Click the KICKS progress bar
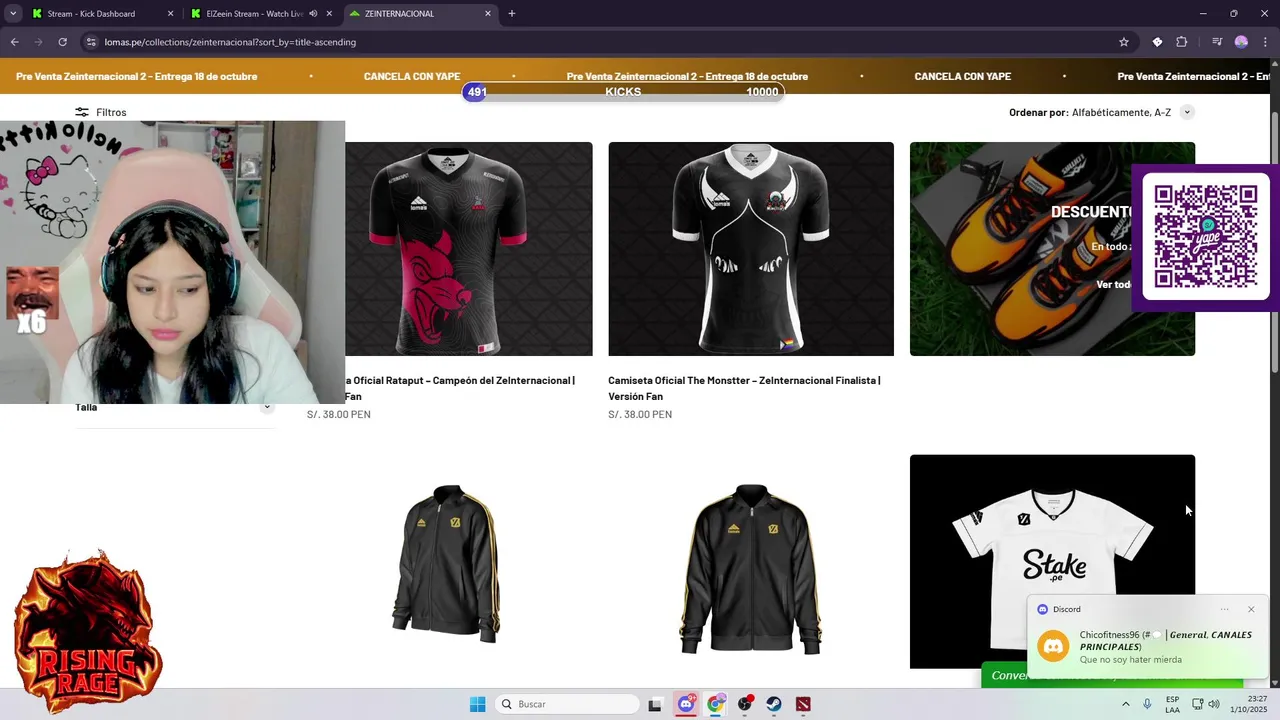This screenshot has height=720, width=1280. [623, 92]
